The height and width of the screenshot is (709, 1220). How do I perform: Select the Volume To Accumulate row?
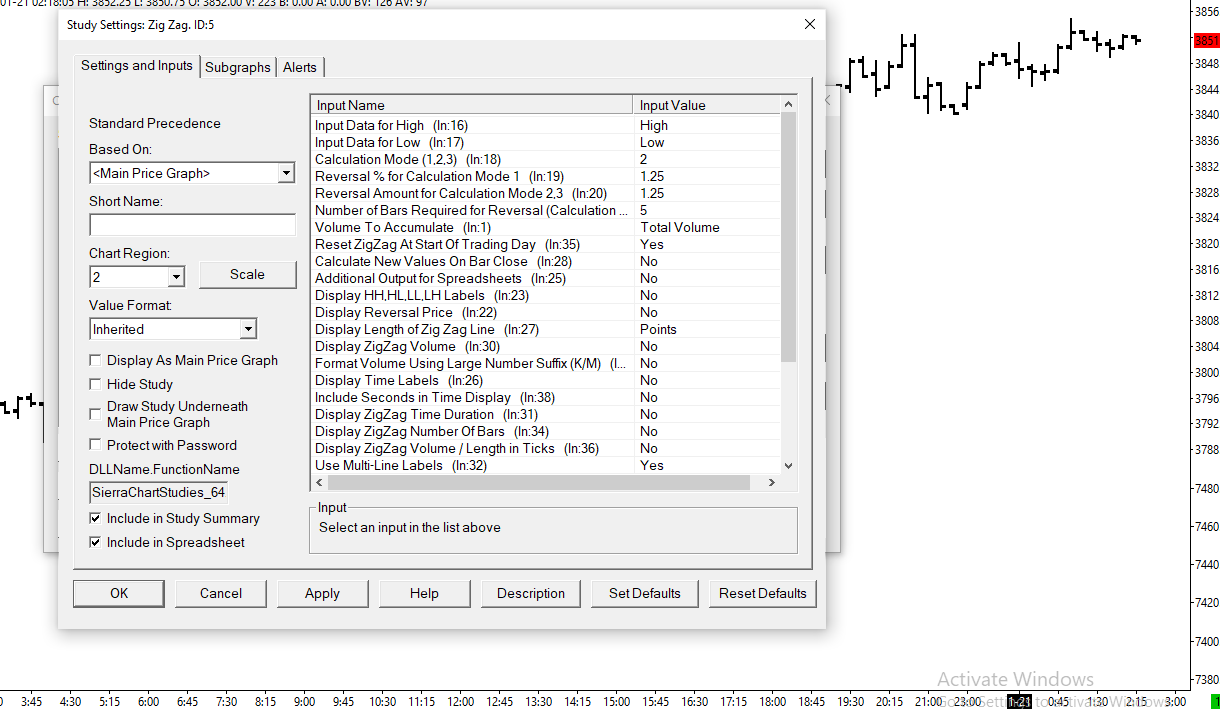pyautogui.click(x=546, y=227)
